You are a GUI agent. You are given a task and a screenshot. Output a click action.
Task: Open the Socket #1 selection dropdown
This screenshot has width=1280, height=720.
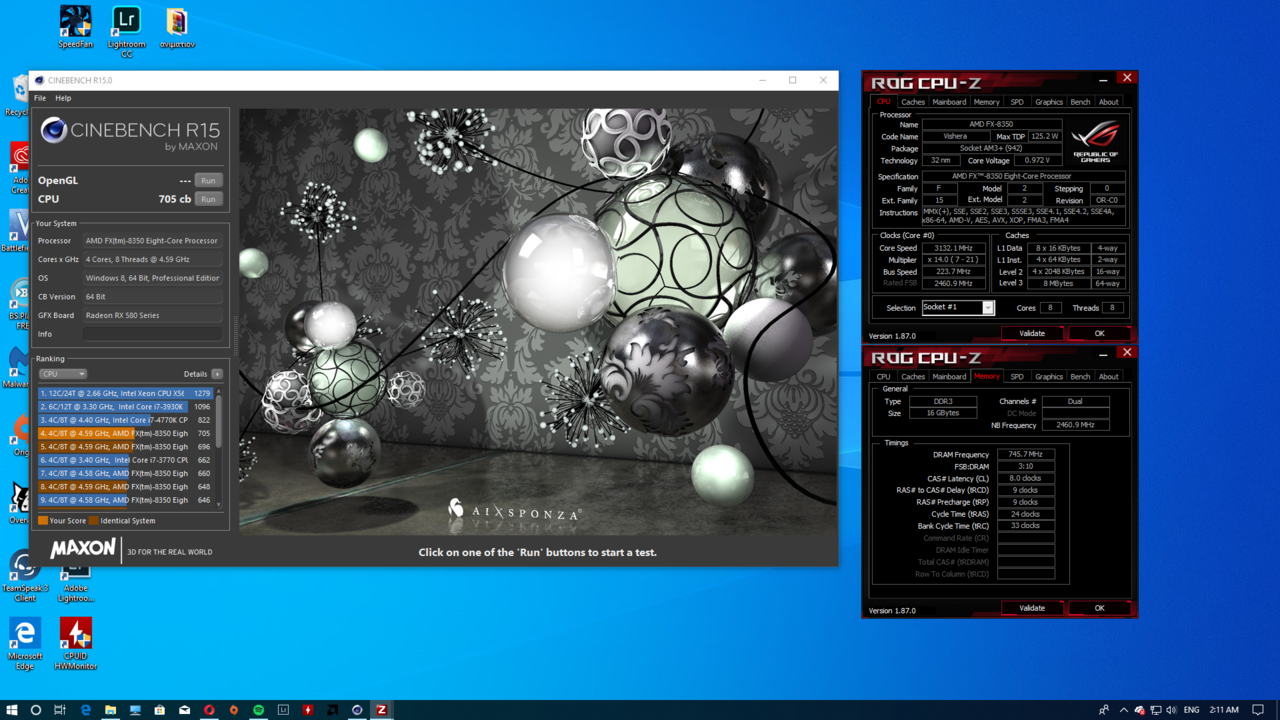pyautogui.click(x=957, y=308)
